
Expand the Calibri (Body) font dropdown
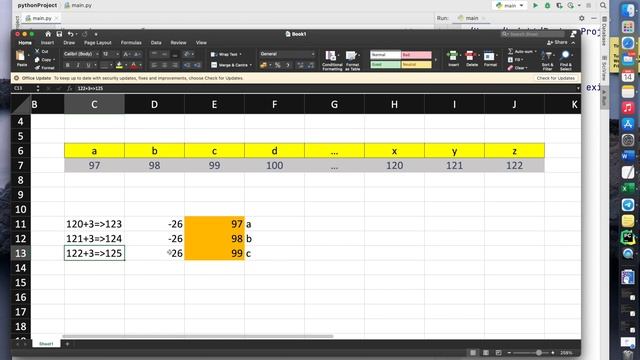97,54
